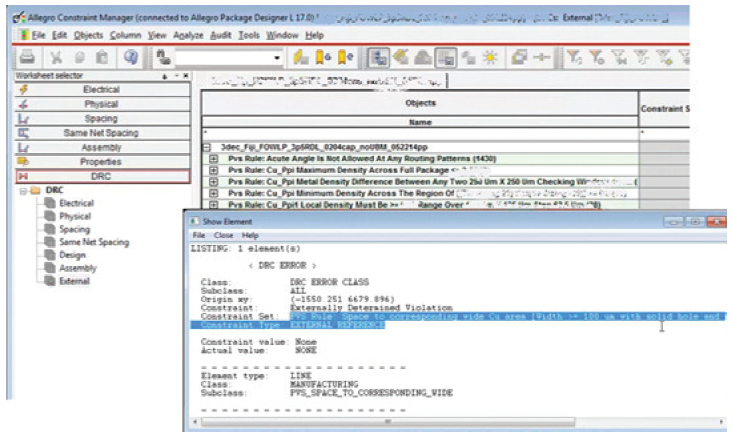Expand Cu_Ppi1 Local Density rule row
The width and height of the screenshot is (734, 434).
pyautogui.click(x=213, y=205)
